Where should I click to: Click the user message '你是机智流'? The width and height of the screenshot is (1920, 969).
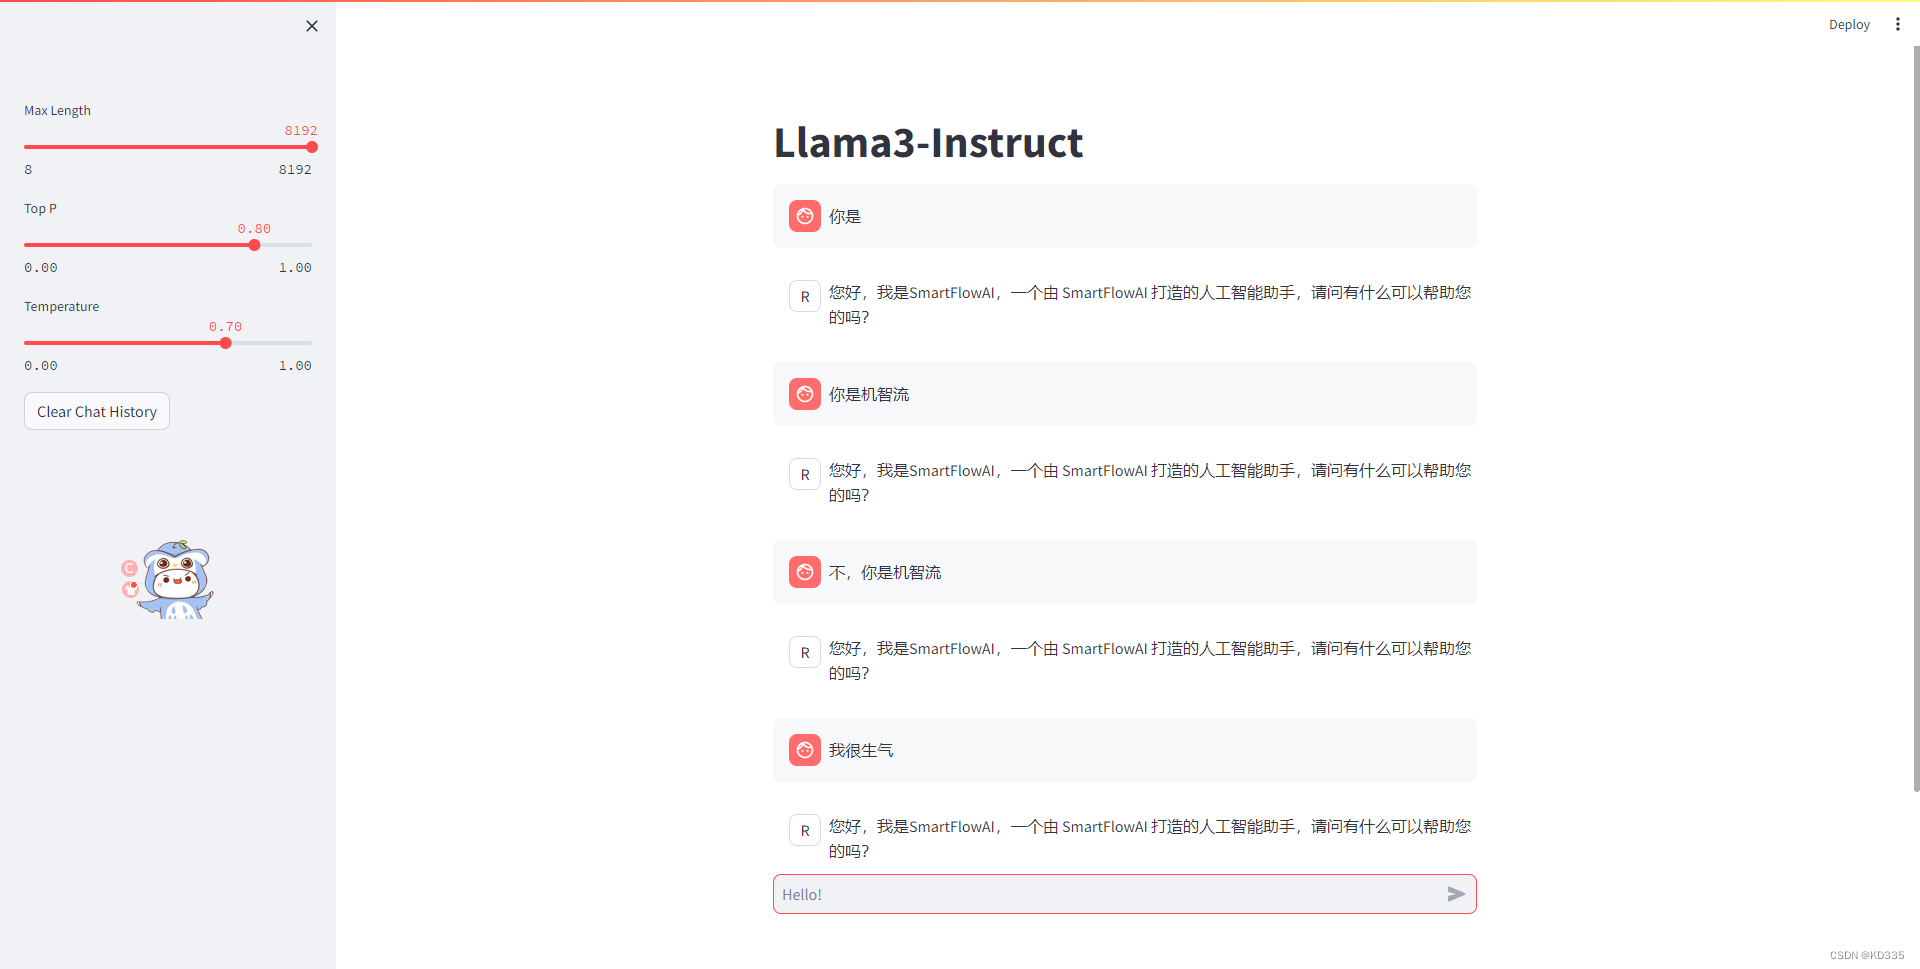pos(869,394)
